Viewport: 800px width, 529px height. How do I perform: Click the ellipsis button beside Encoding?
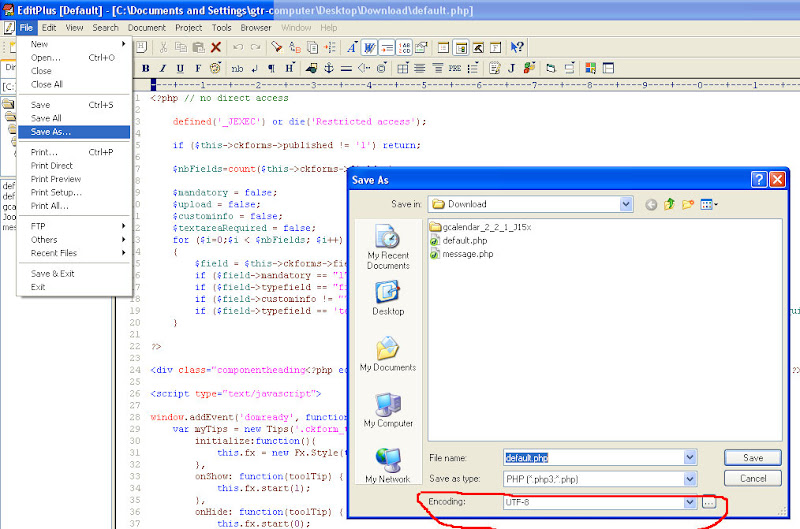tap(709, 502)
